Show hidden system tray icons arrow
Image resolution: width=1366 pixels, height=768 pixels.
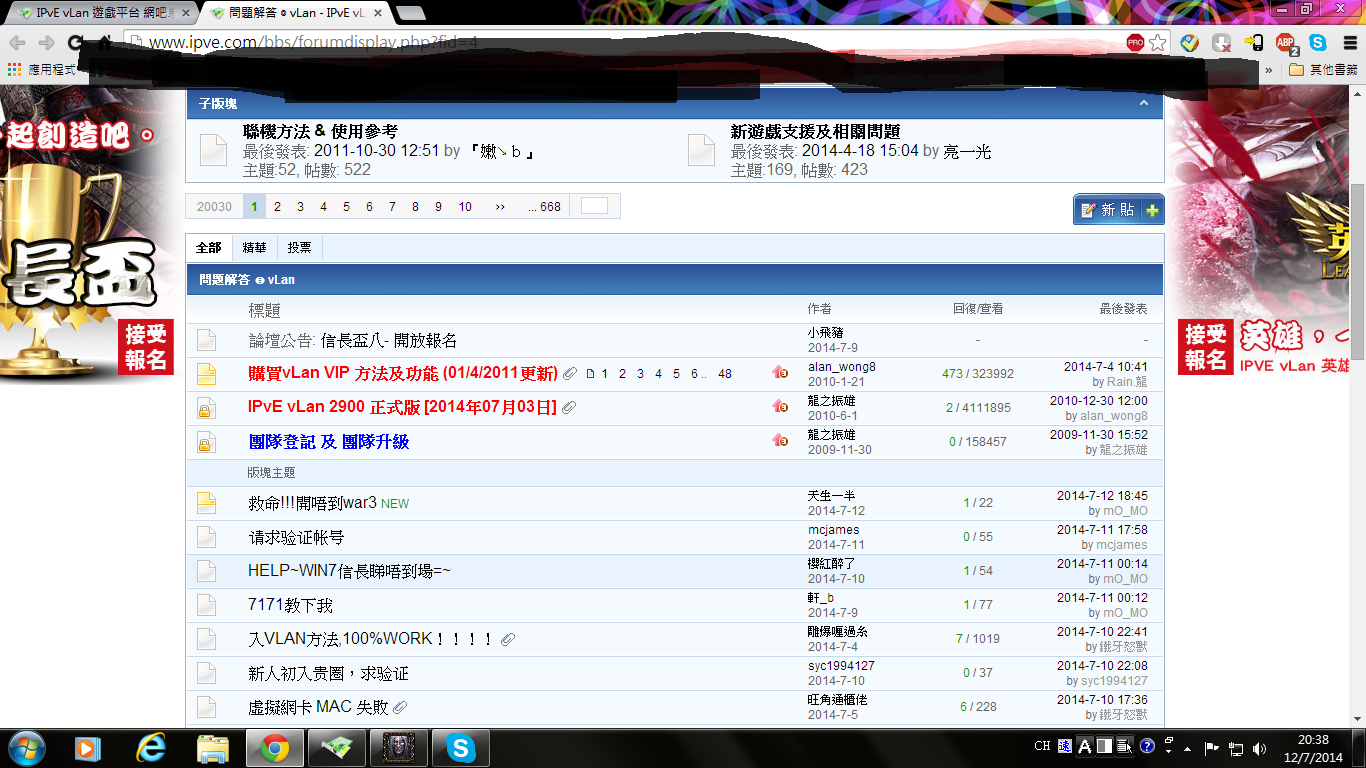click(x=1187, y=748)
